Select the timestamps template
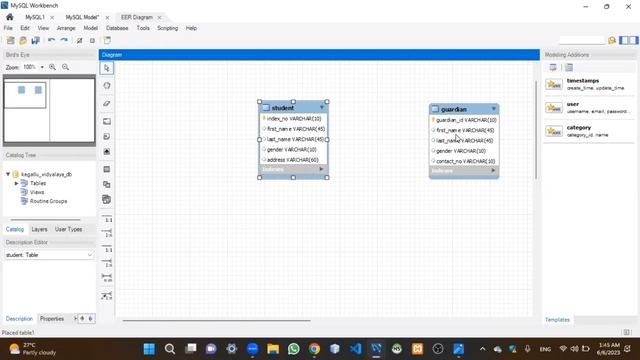The width and height of the screenshot is (640, 360). pyautogui.click(x=589, y=84)
